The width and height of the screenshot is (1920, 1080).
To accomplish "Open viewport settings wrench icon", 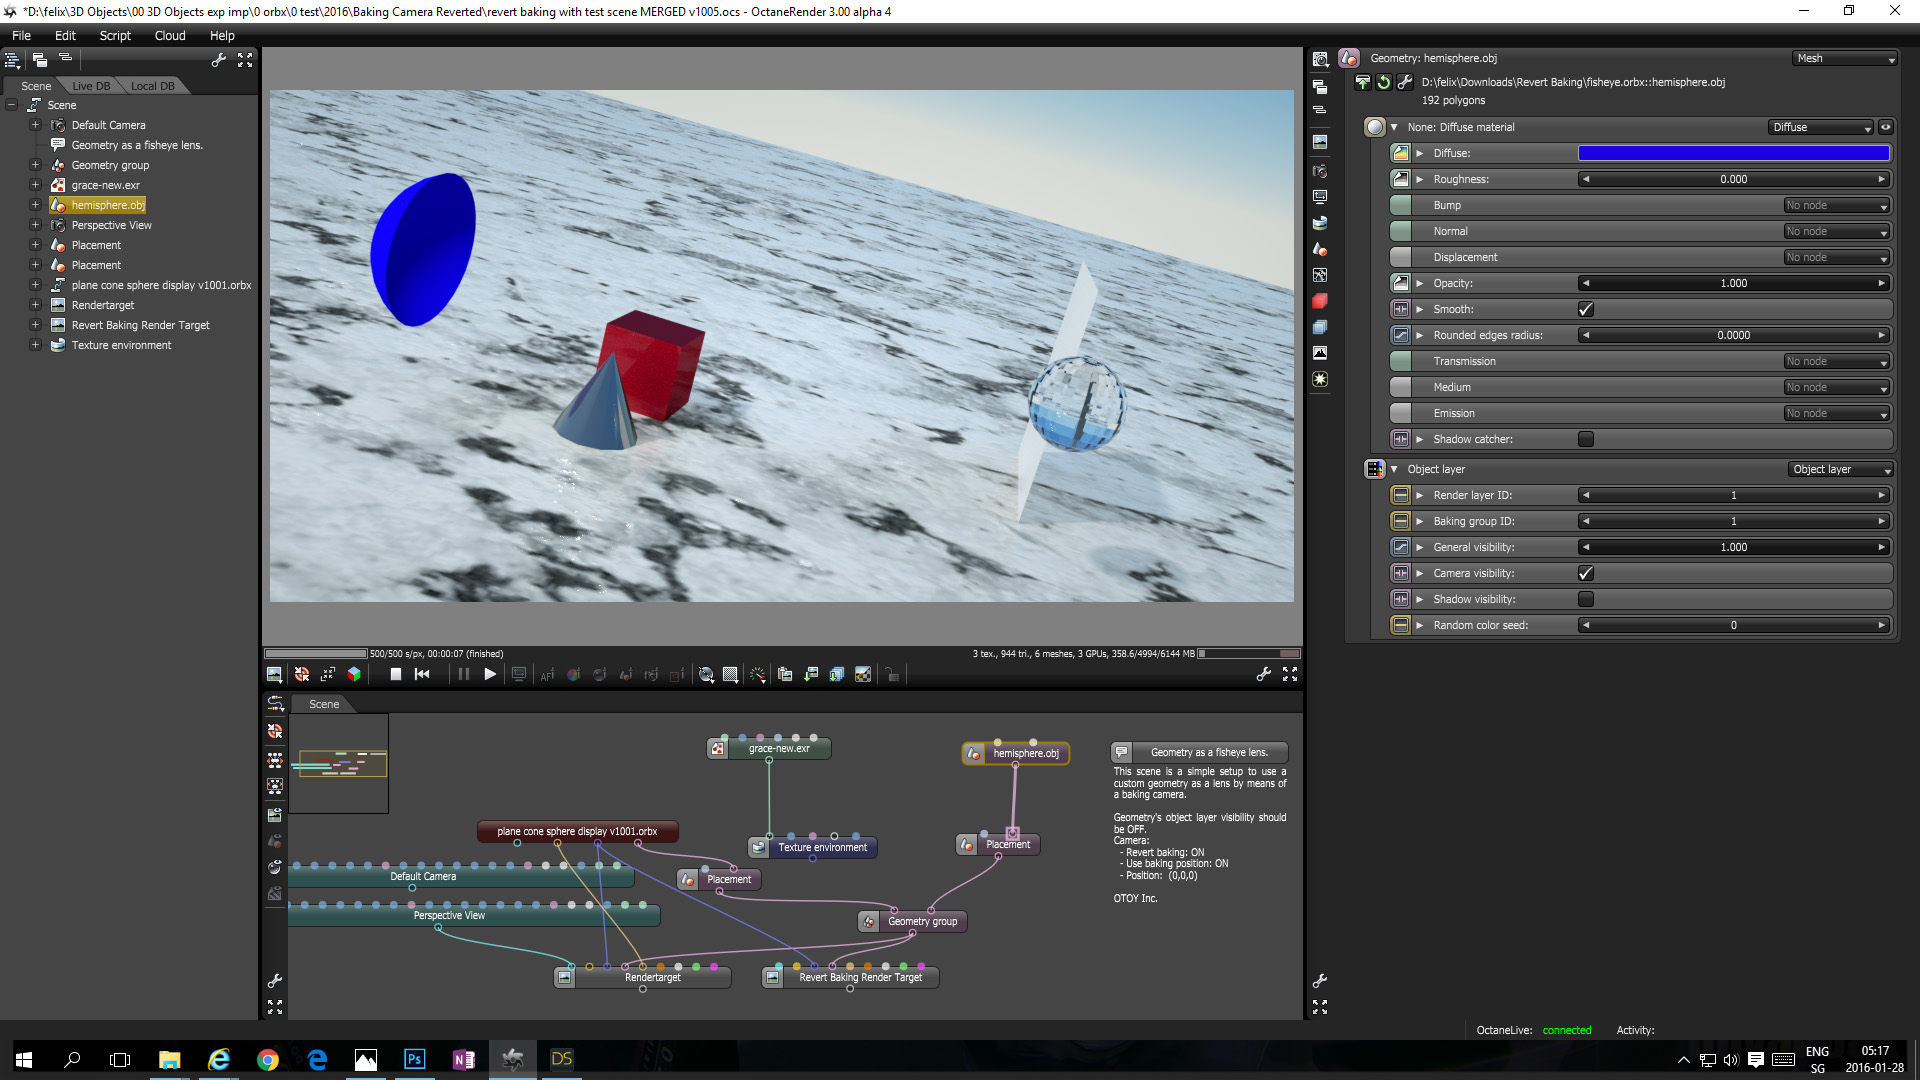I will [1263, 675].
